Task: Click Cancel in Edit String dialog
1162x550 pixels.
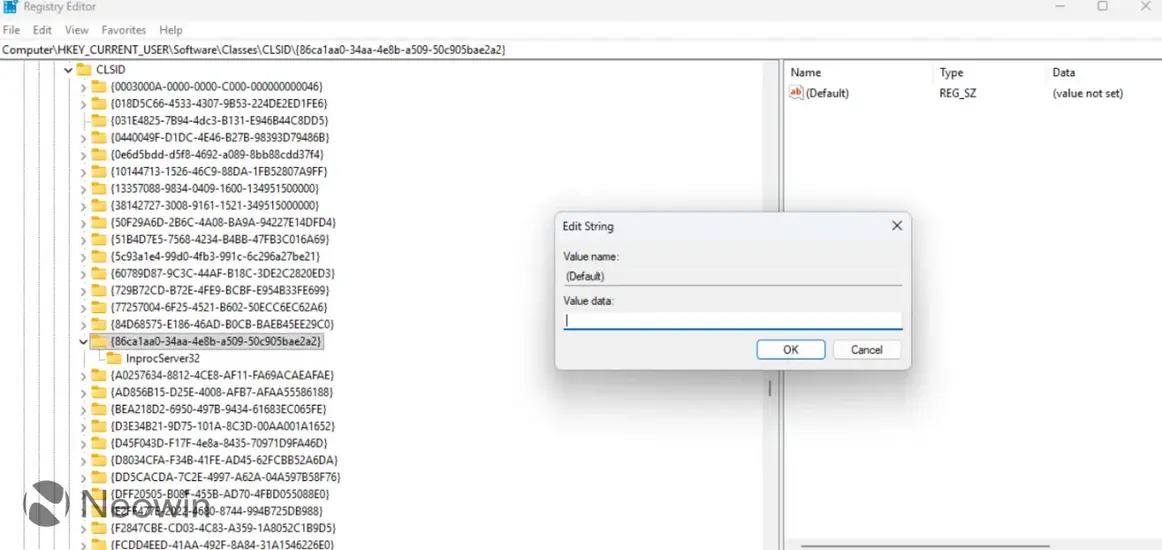Action: tap(867, 350)
